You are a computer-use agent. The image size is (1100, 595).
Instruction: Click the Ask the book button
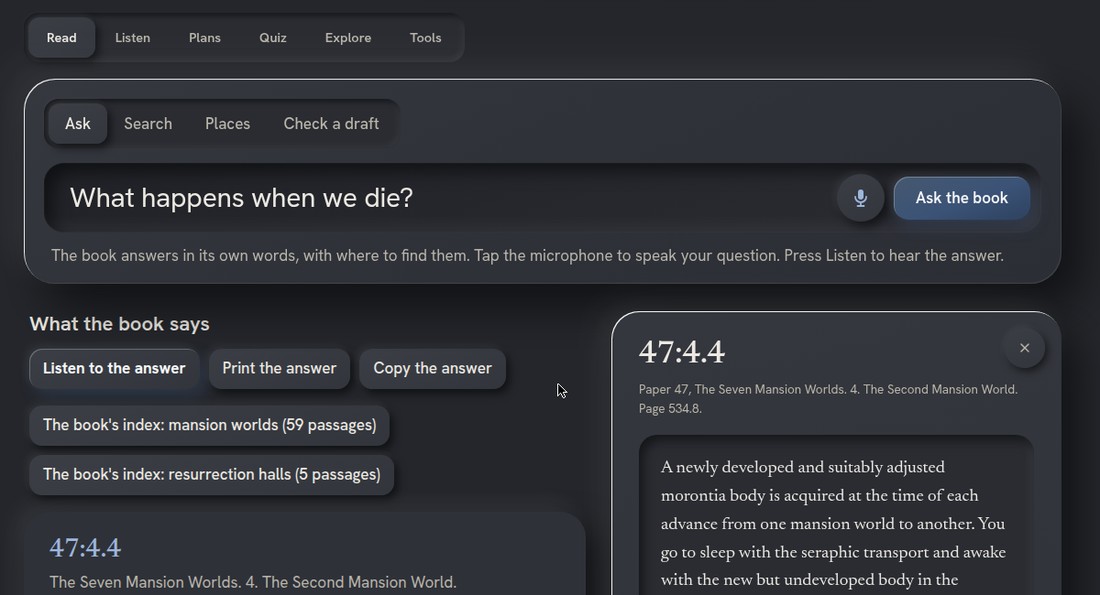pos(962,198)
